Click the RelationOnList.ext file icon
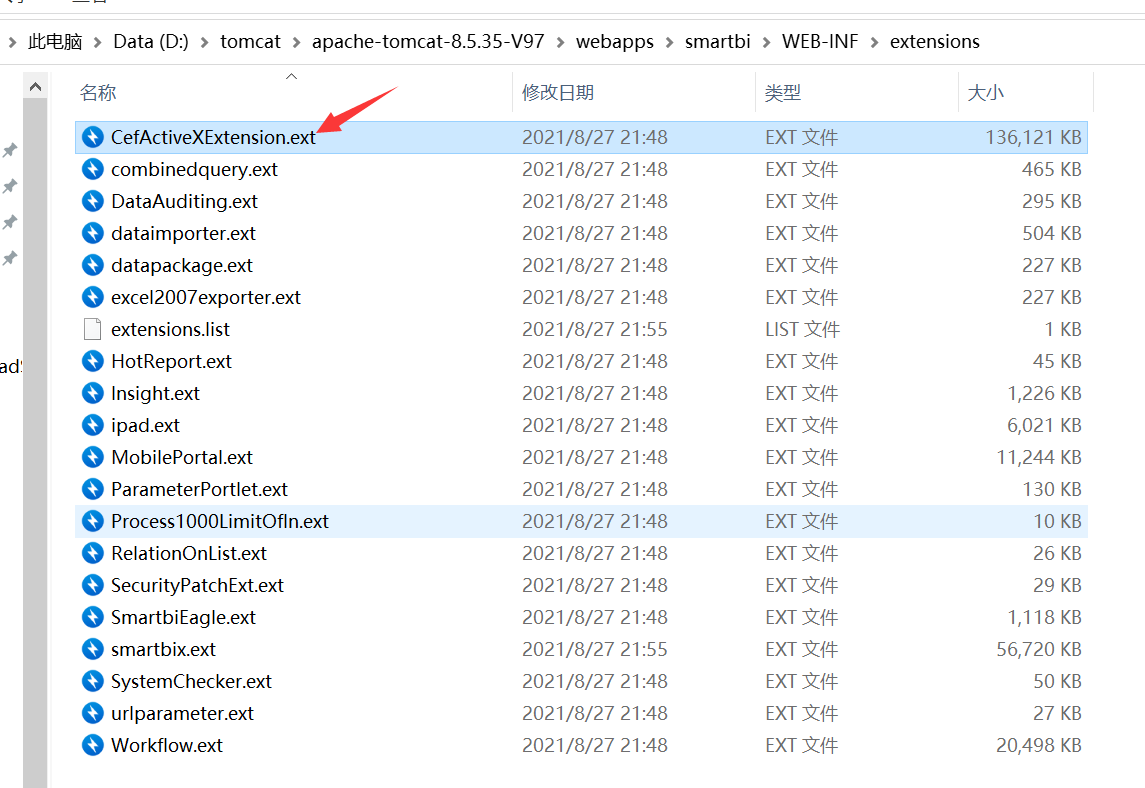Image resolution: width=1145 pixels, height=788 pixels. coord(93,554)
